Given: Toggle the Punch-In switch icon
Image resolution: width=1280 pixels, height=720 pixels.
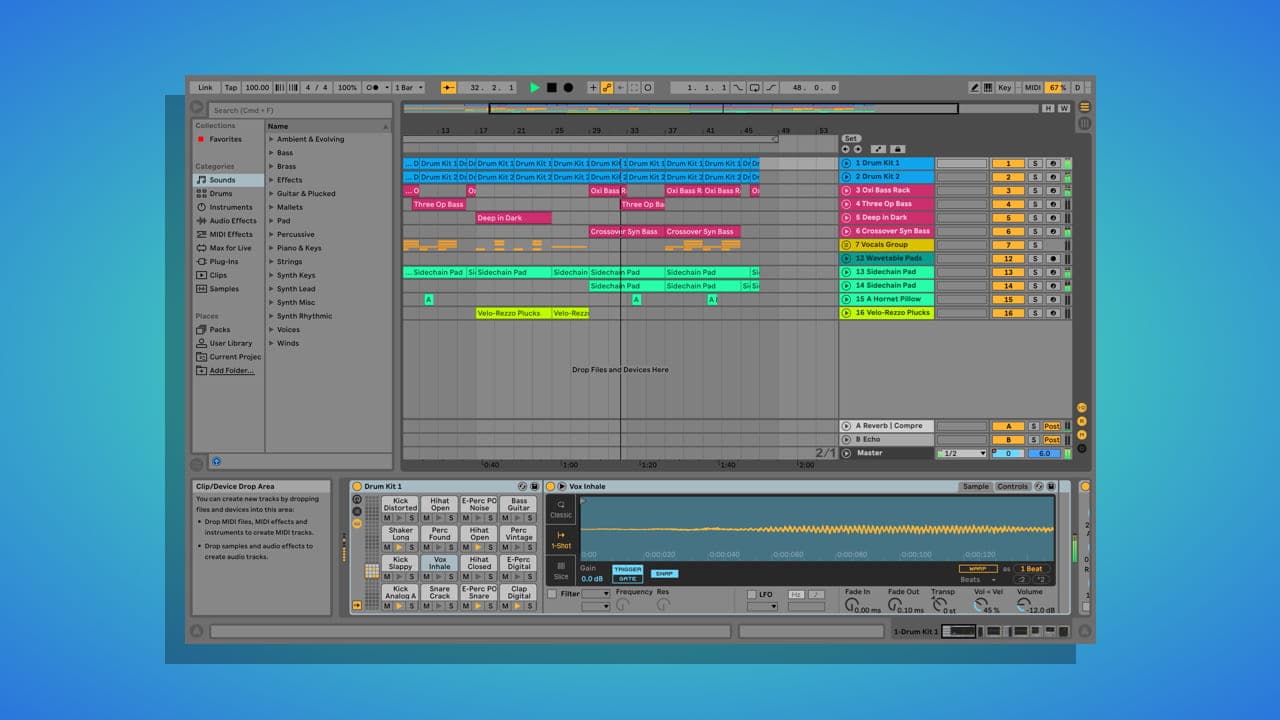Looking at the screenshot, I should [x=738, y=88].
